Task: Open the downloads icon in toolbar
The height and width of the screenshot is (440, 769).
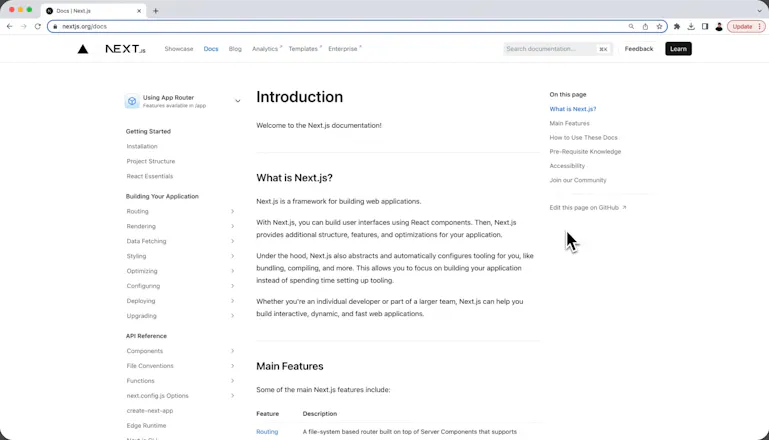Action: 691,26
